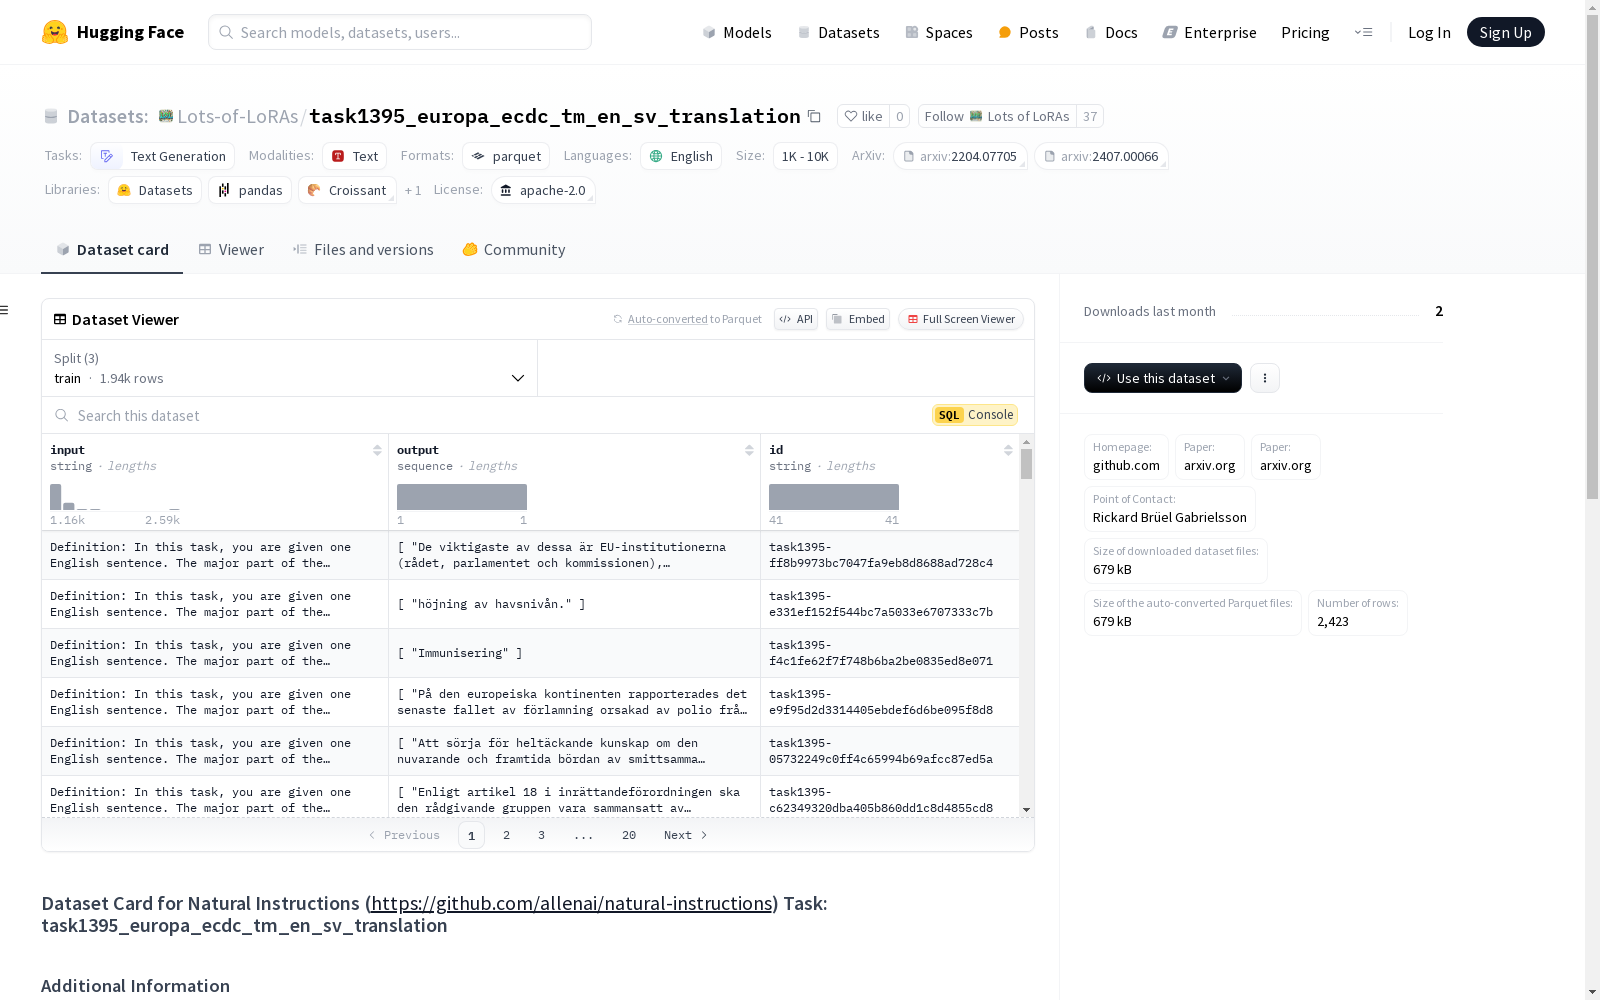Open Docs in top navigation
The image size is (1600, 1000).
coord(1111,32)
